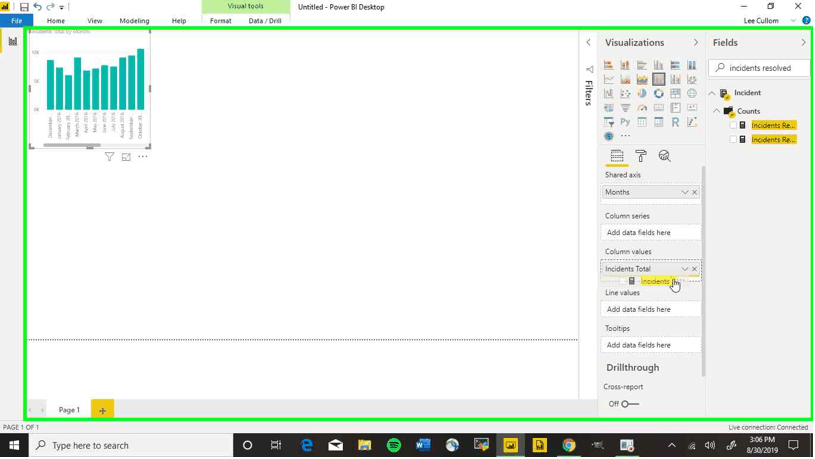The image size is (815, 459).
Task: Click the visual's filter funnel icon
Action: [x=109, y=157]
